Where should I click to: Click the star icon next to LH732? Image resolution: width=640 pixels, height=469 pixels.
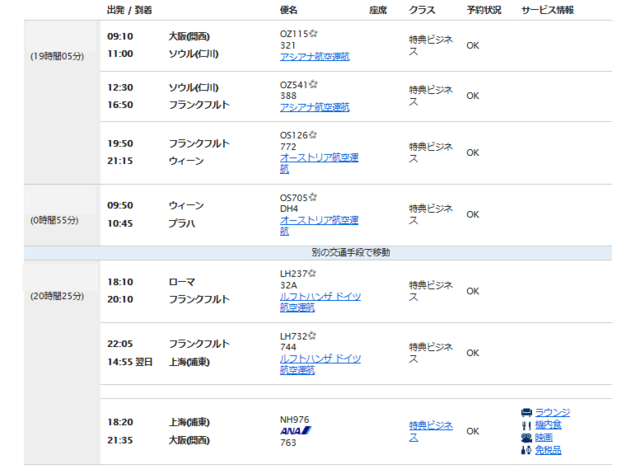[312, 336]
